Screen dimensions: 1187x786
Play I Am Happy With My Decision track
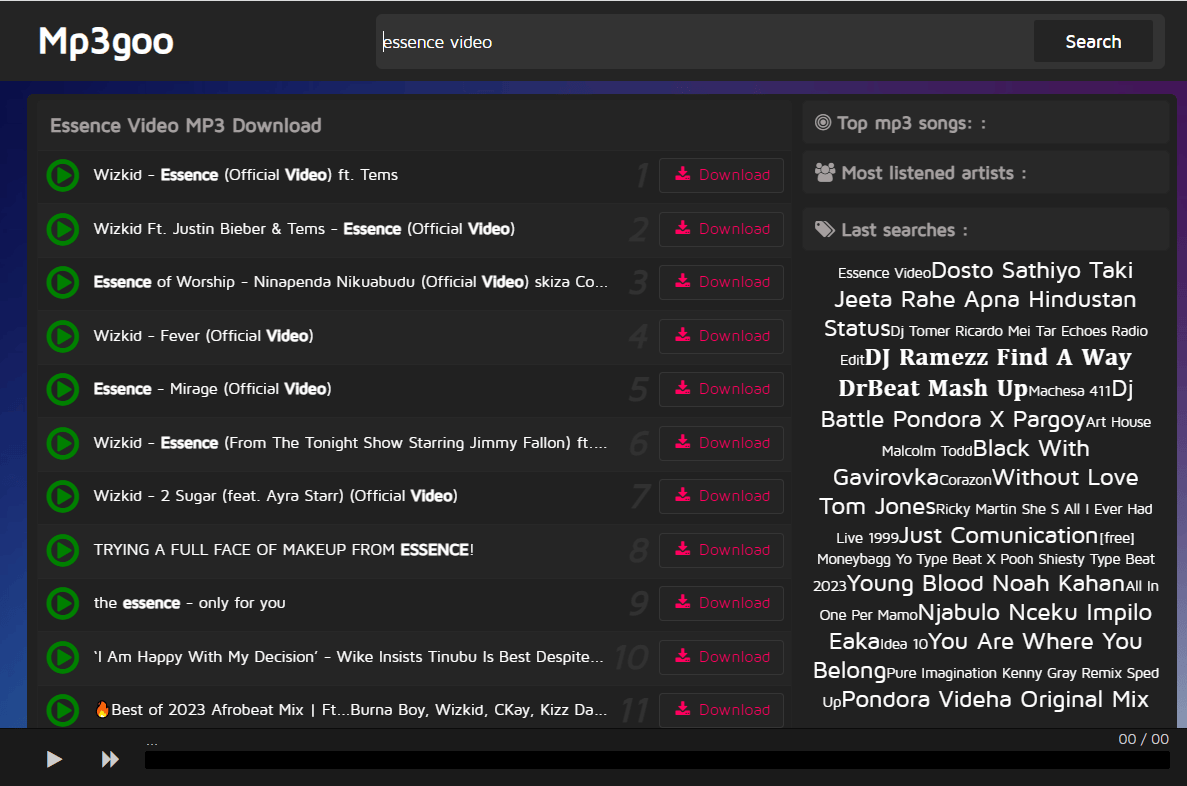[x=63, y=657]
